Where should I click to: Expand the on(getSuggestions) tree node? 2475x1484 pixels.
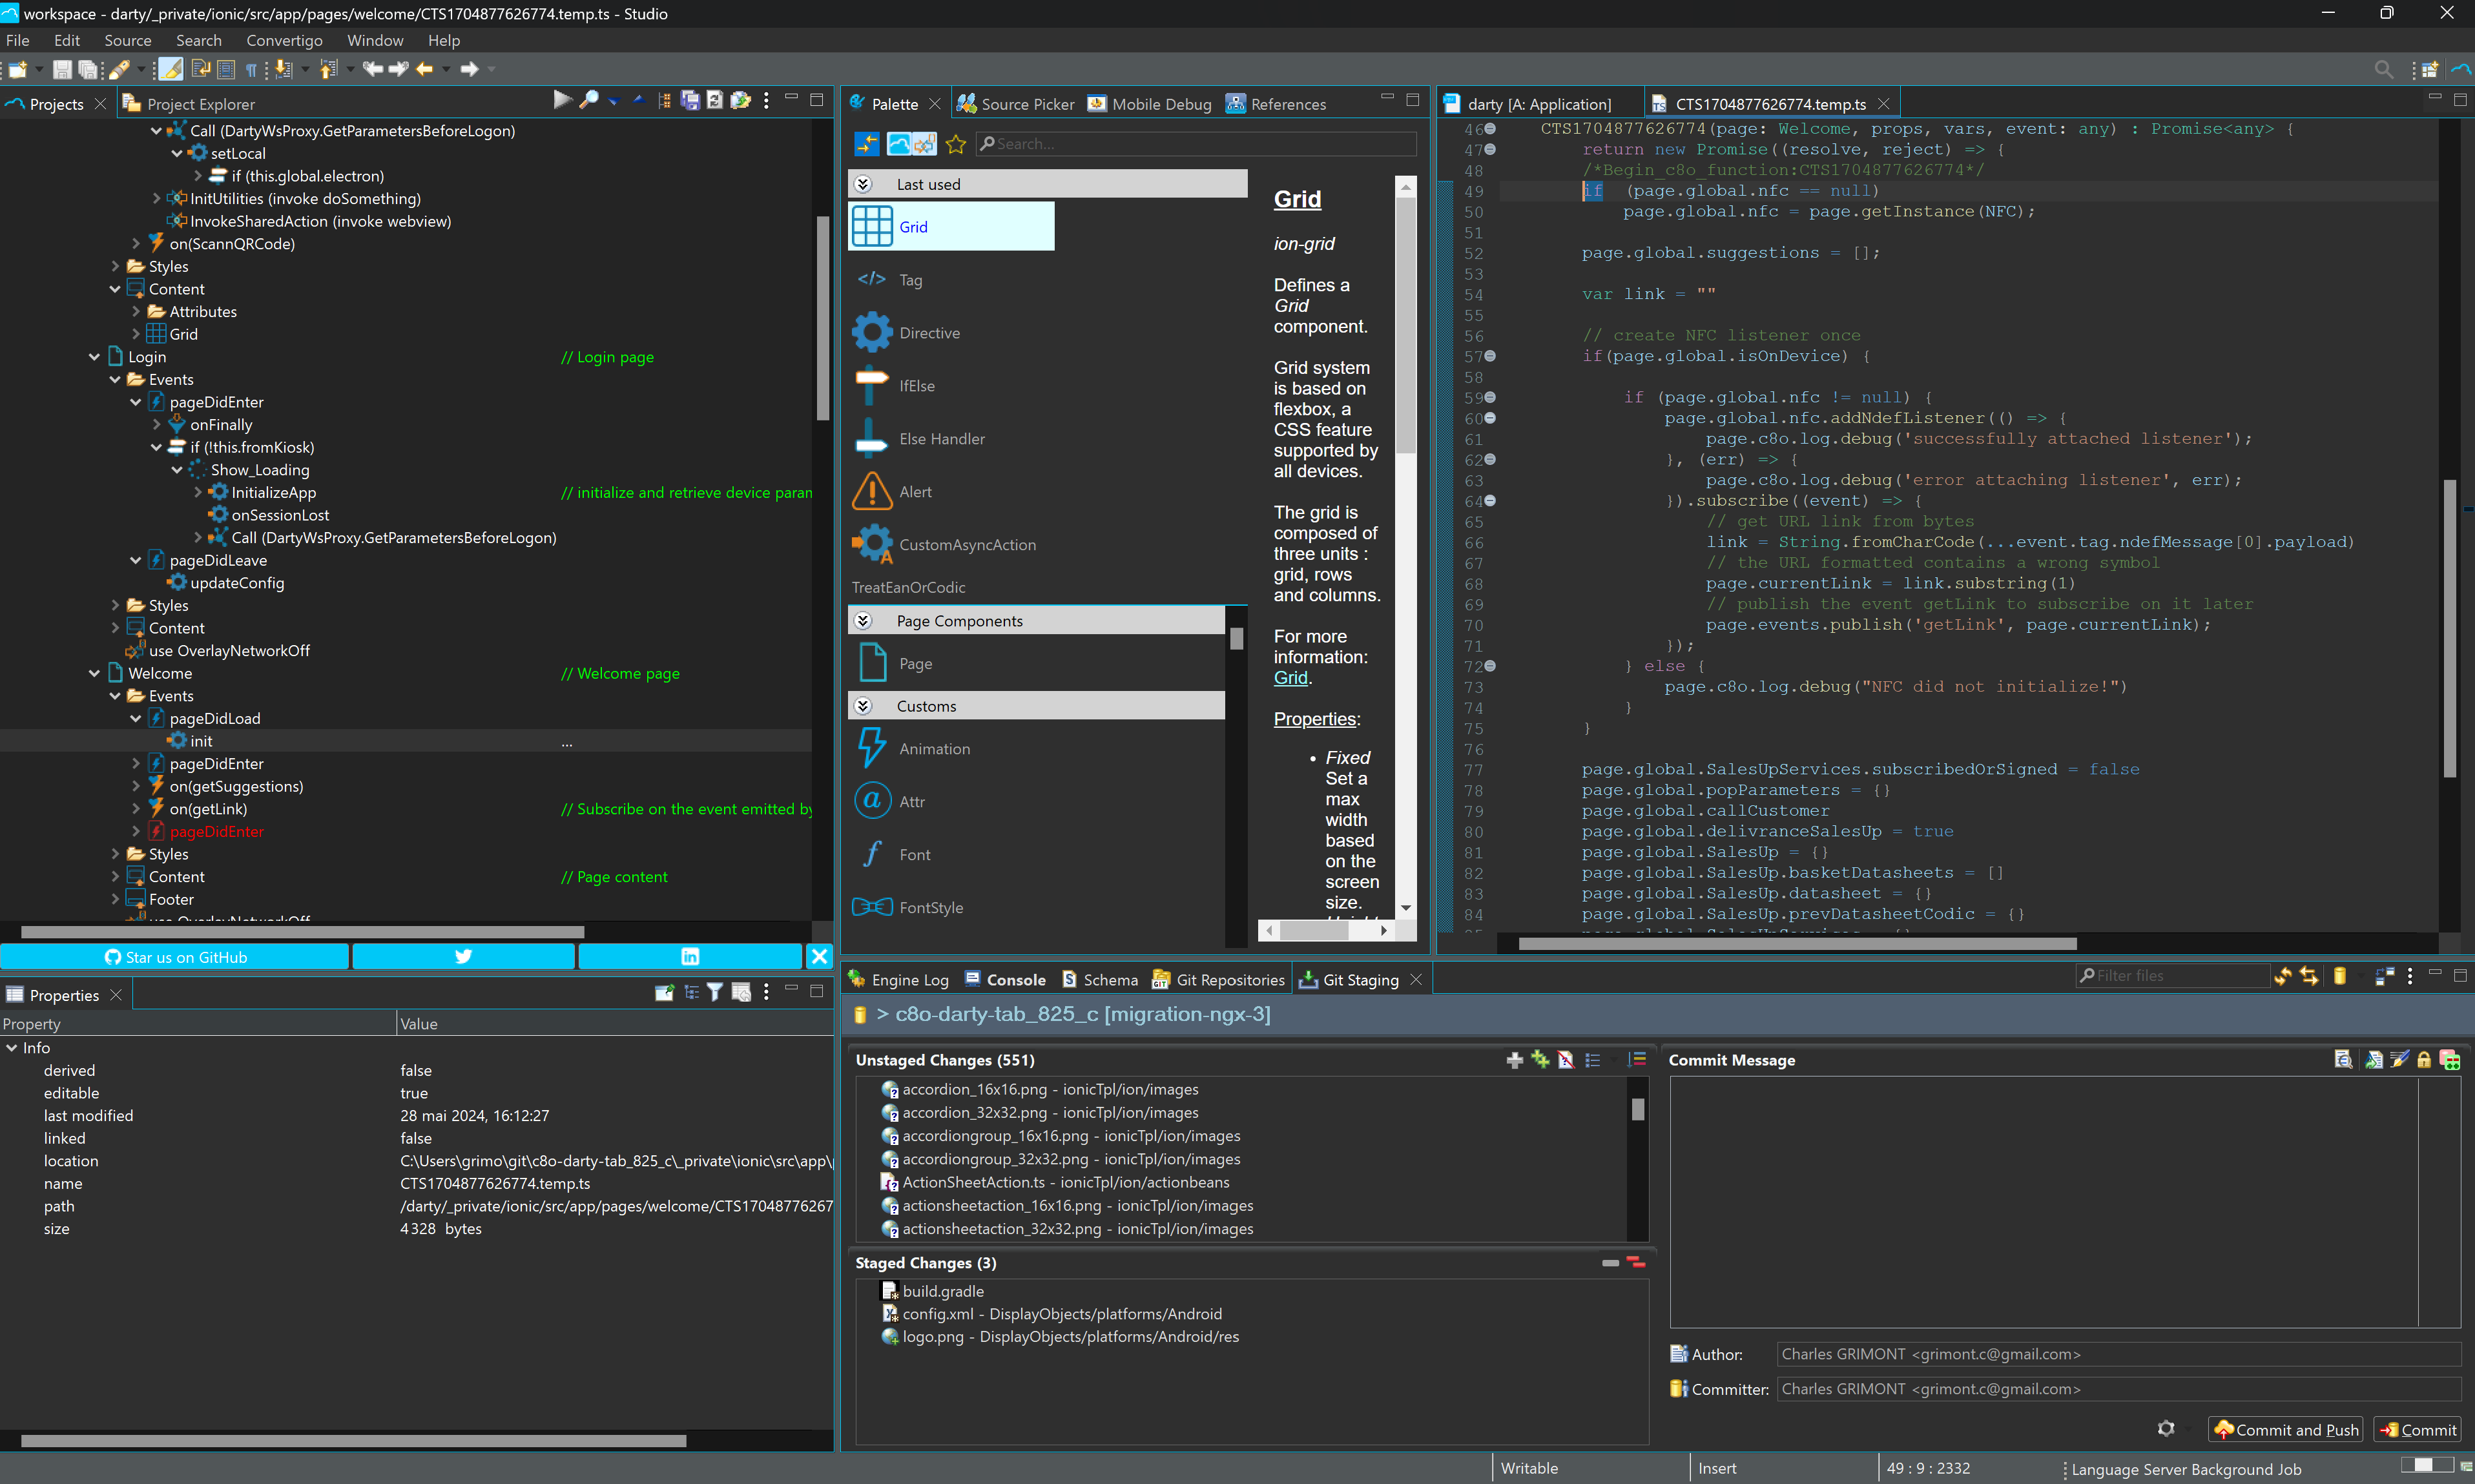click(x=136, y=786)
